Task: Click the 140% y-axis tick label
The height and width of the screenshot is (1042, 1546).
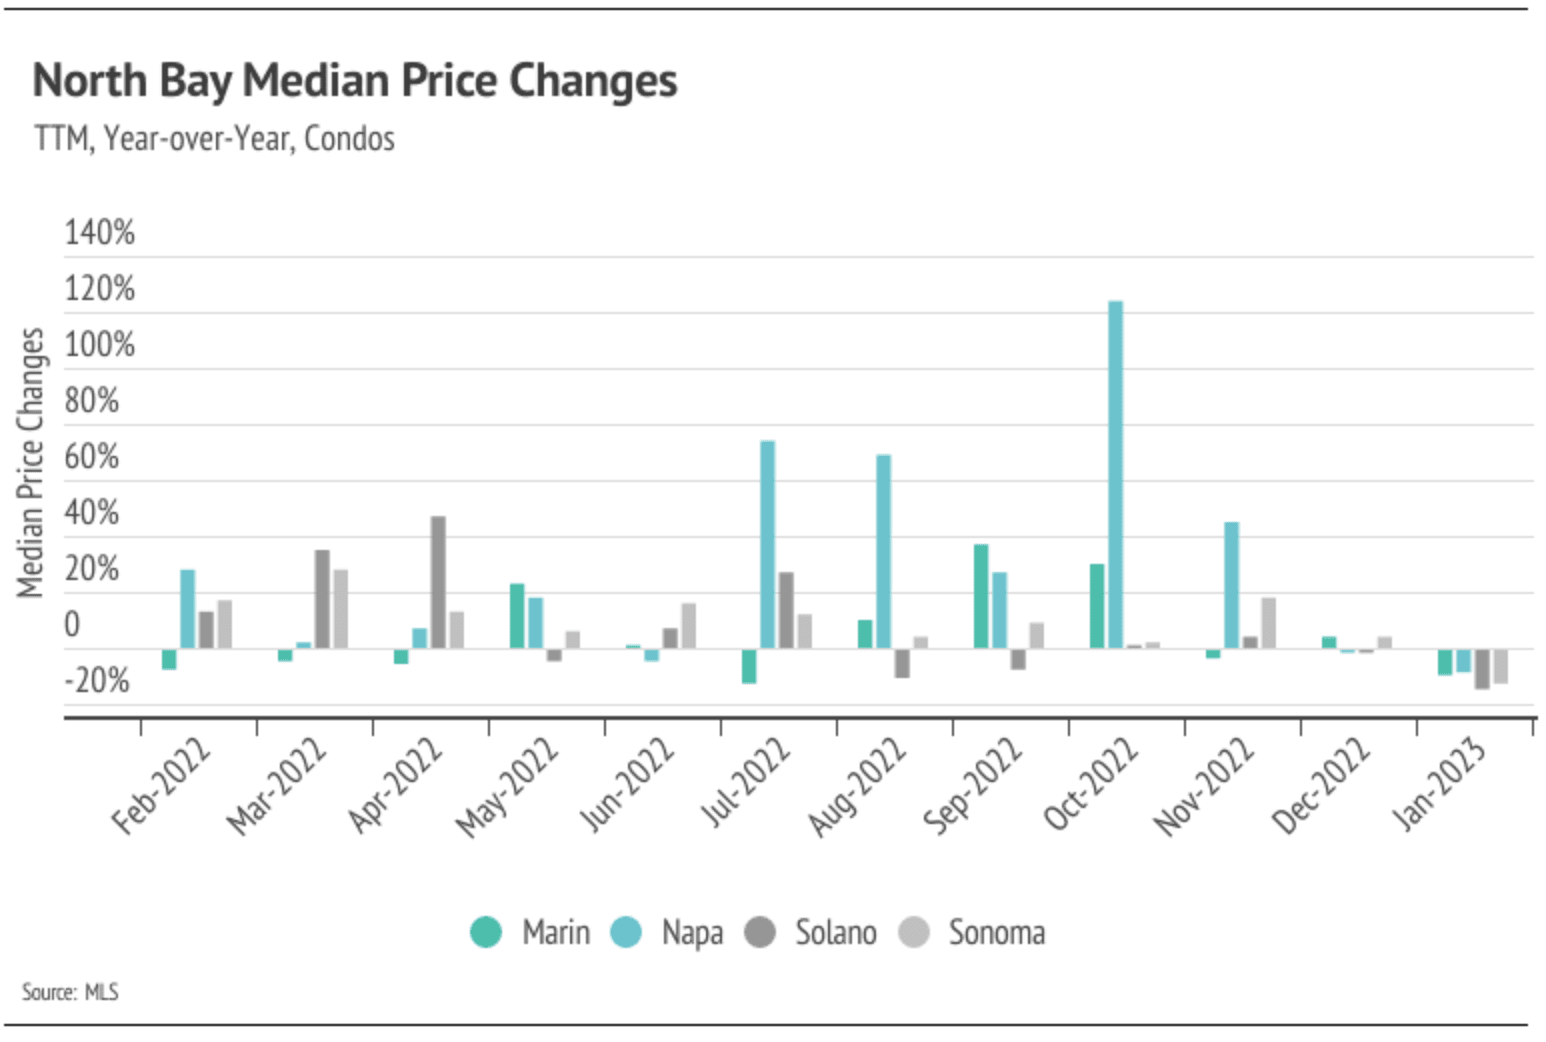Action: (x=99, y=233)
